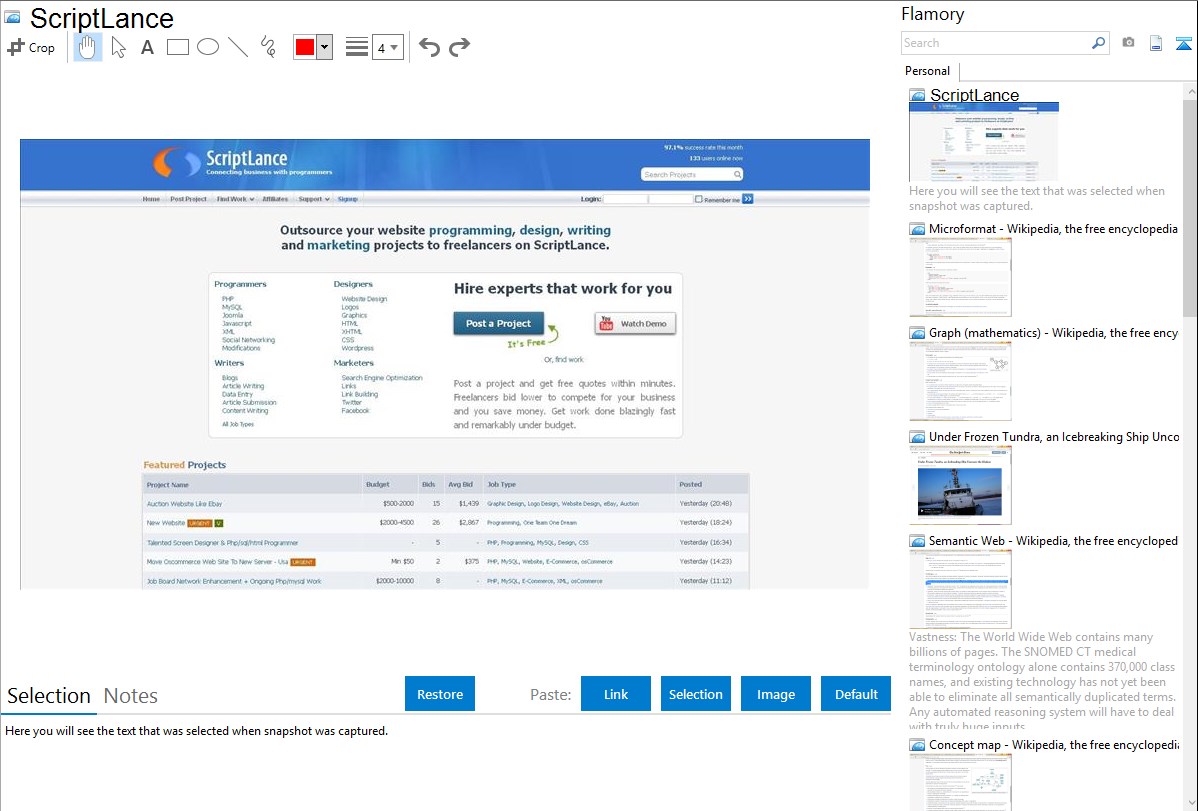This screenshot has height=811, width=1198.
Task: Open the Under Frozen Tundra snapshot thumbnail
Action: [960, 485]
